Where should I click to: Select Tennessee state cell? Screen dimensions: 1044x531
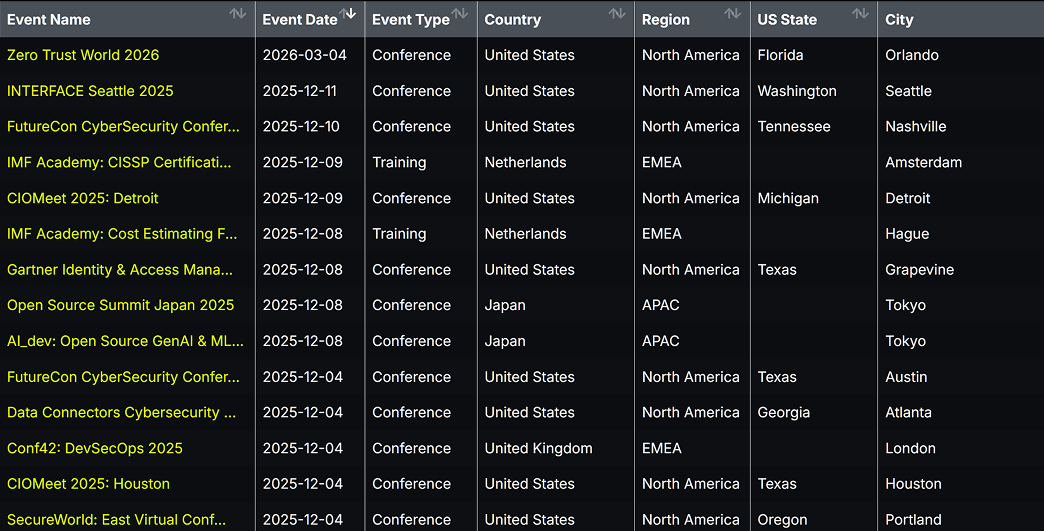point(794,126)
